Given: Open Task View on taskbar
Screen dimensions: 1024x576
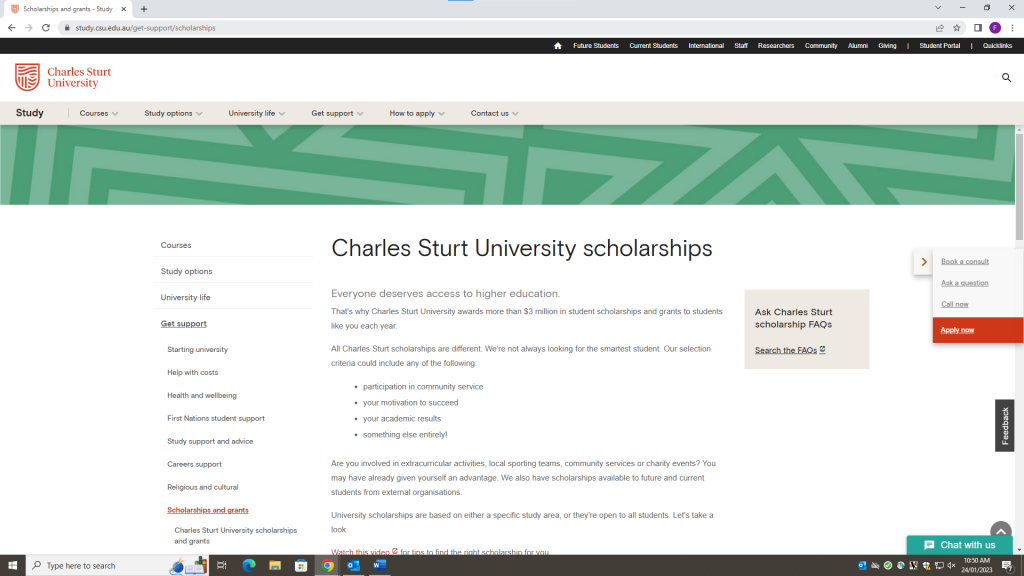Looking at the screenshot, I should pyautogui.click(x=222, y=566).
